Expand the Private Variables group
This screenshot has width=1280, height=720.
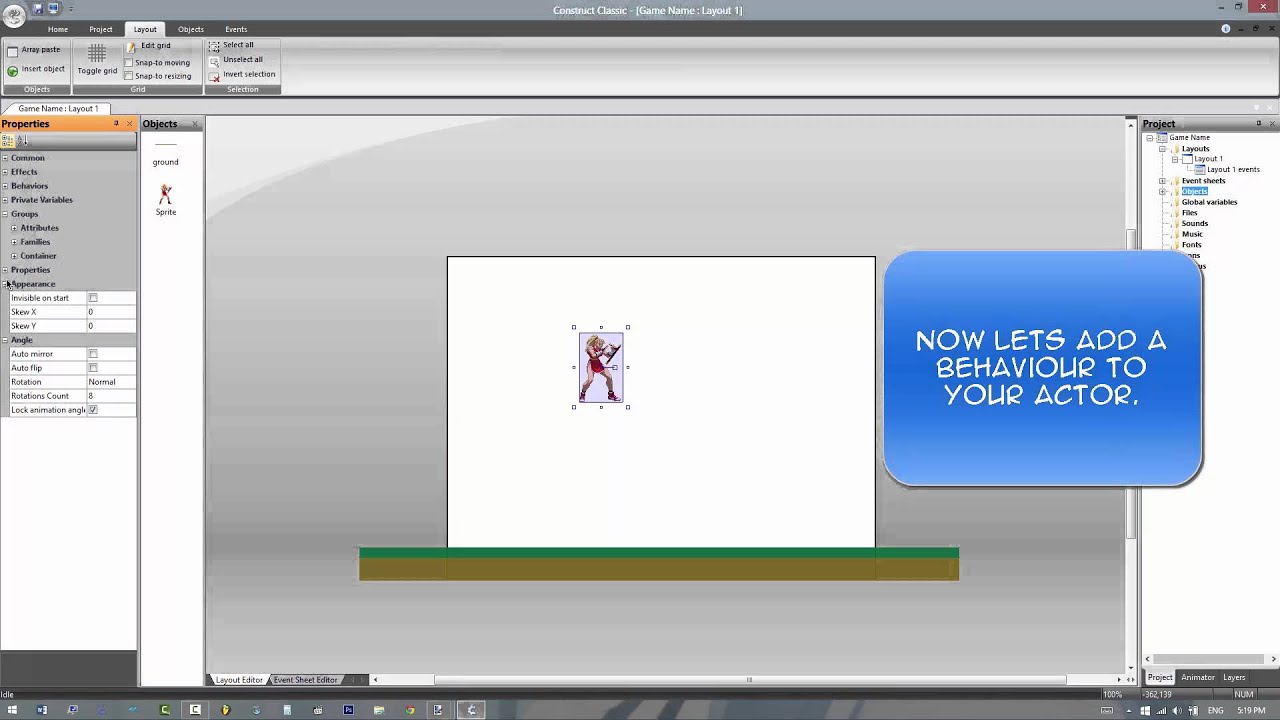pos(5,200)
